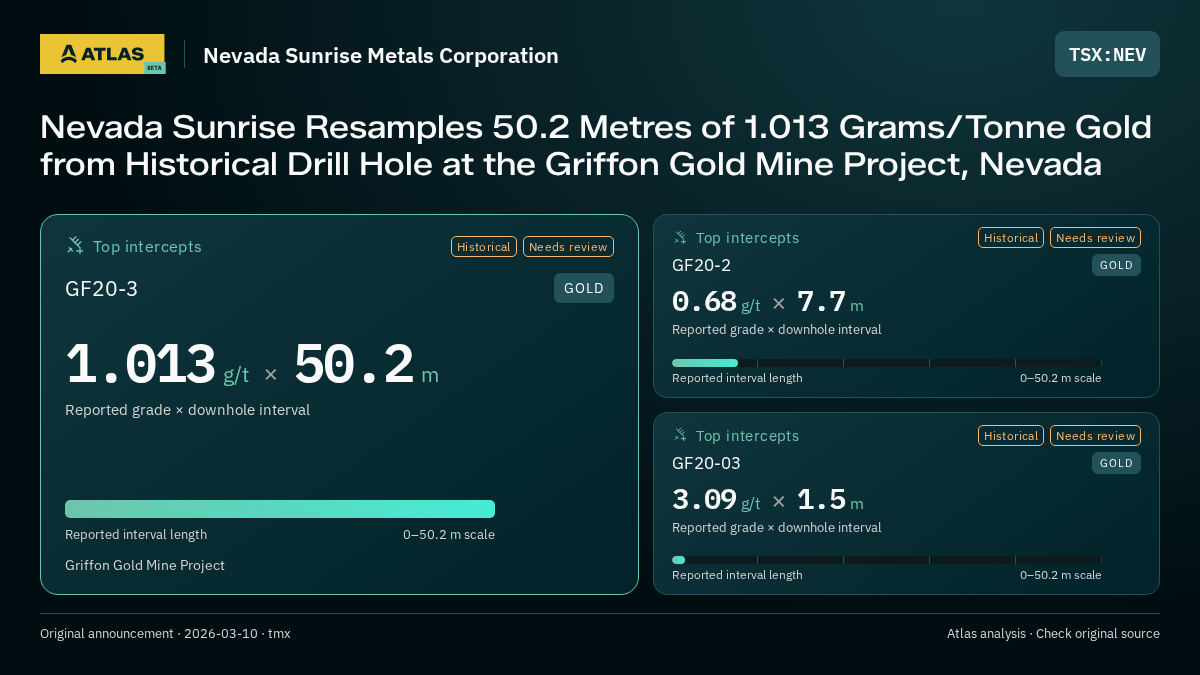Image resolution: width=1200 pixels, height=675 pixels.
Task: Click 0–50.2 m scale label under GF20-3 bar
Action: pos(449,535)
